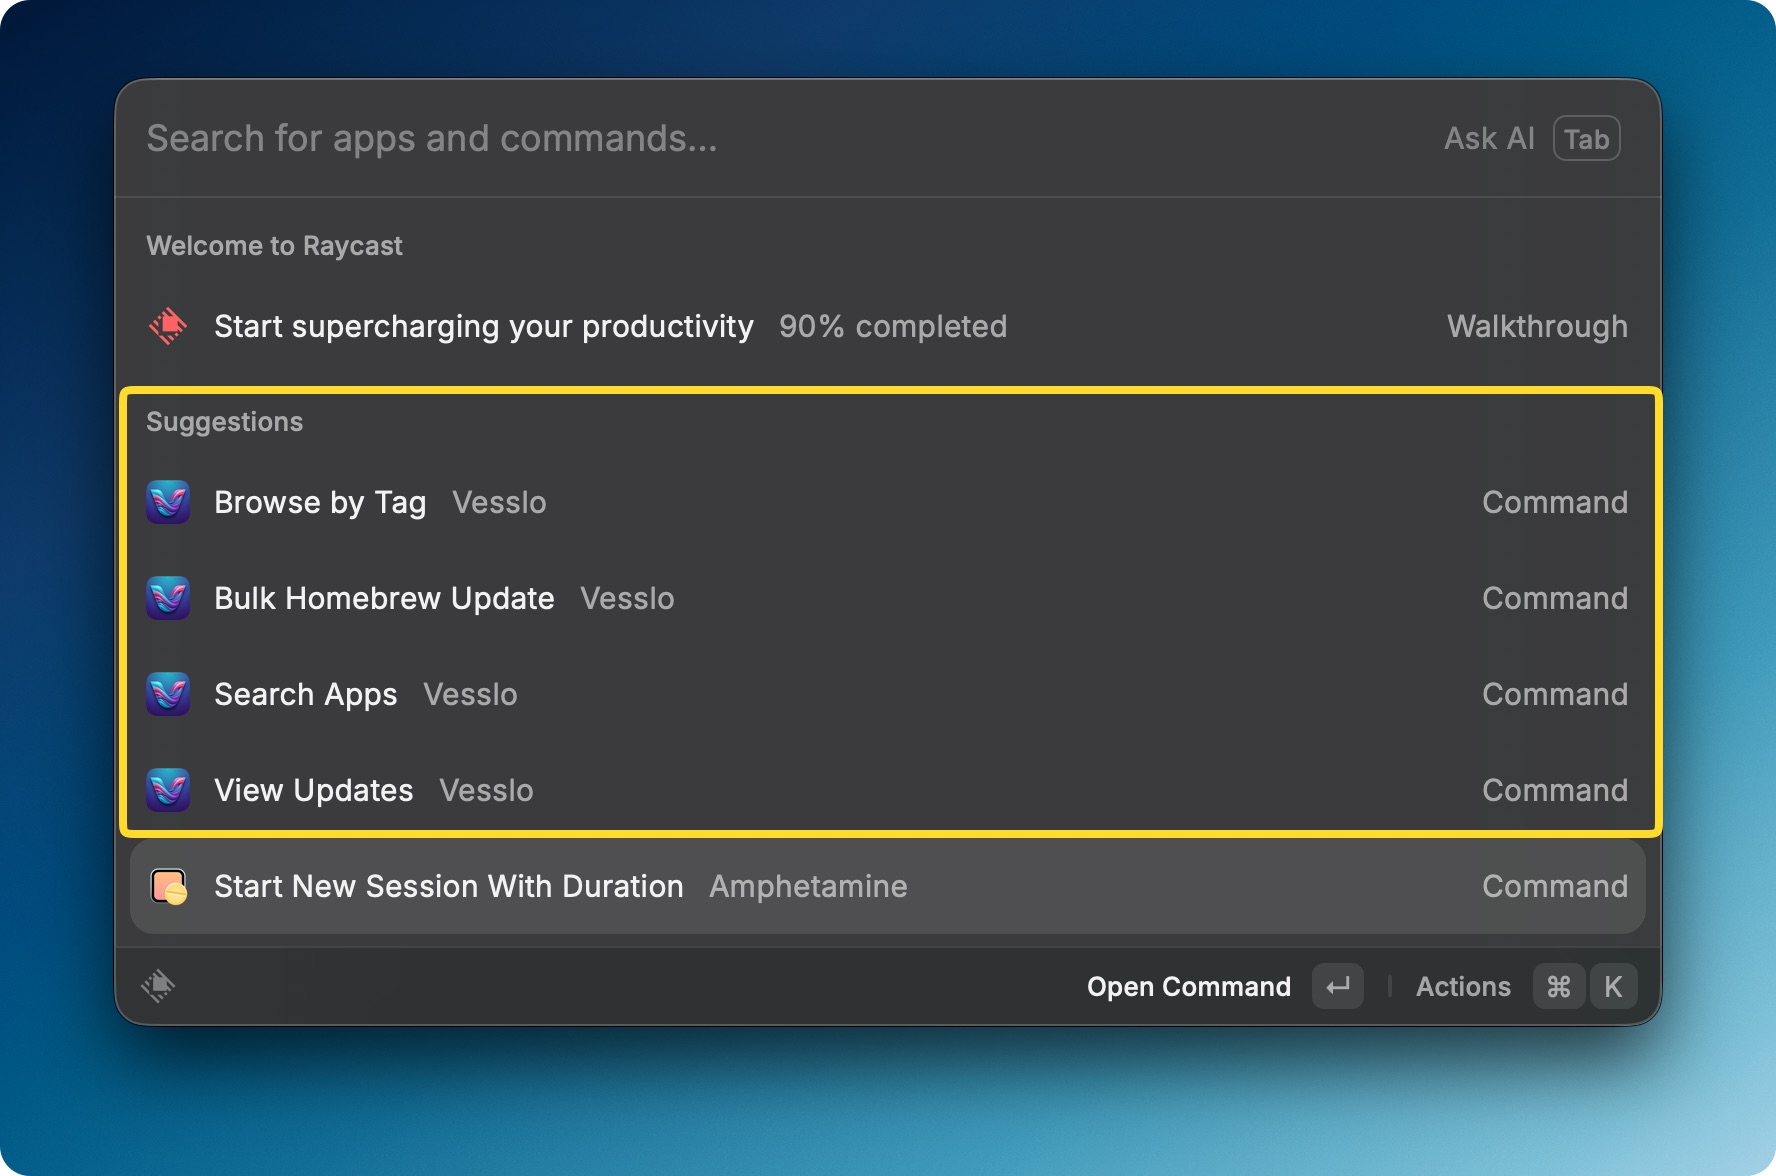The height and width of the screenshot is (1176, 1776).
Task: Click the Raycast logo in bottom bar
Action: tap(158, 986)
